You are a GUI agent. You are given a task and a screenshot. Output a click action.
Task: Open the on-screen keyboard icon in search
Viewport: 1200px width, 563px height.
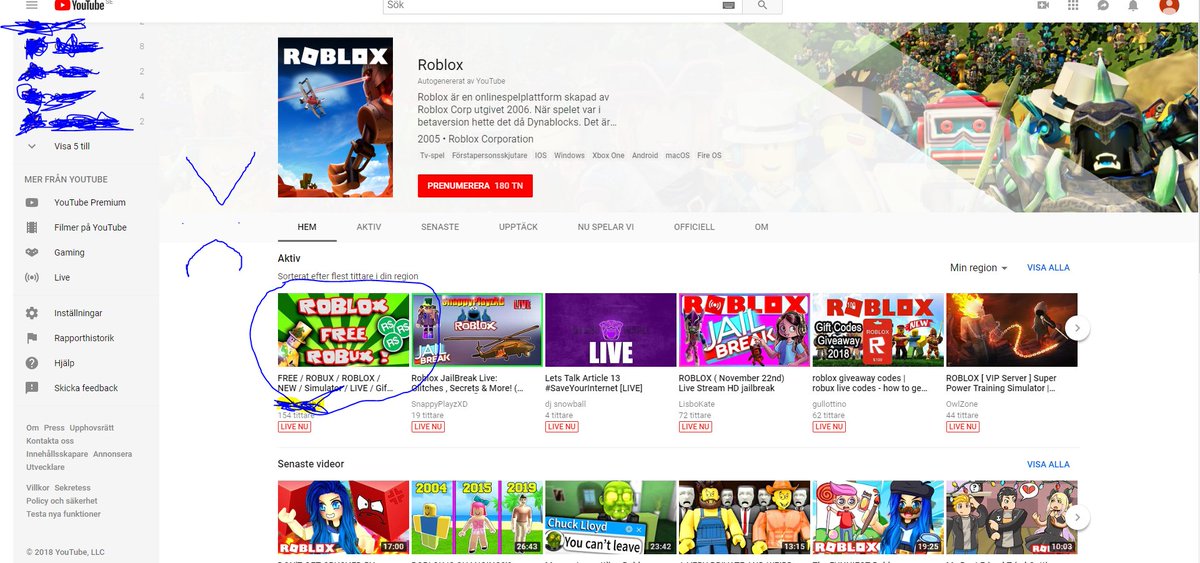click(x=728, y=5)
